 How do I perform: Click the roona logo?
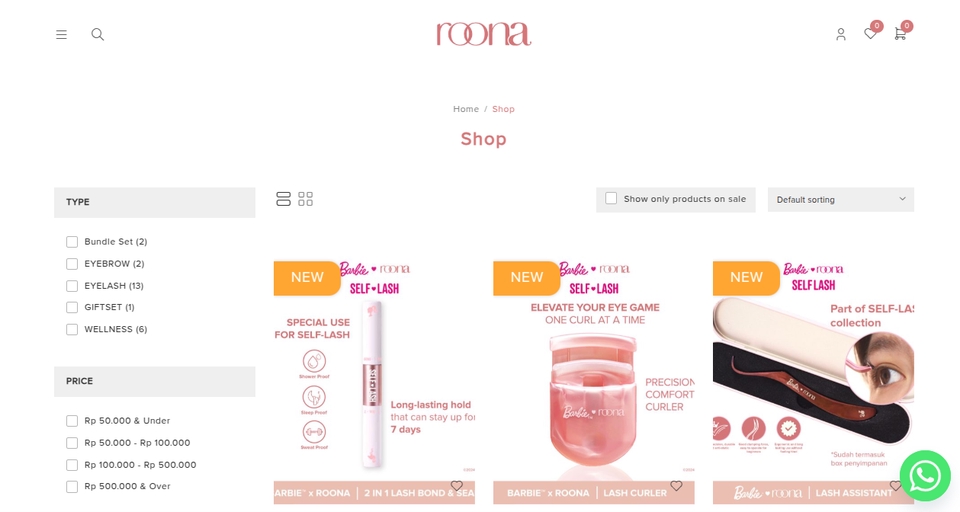pos(484,34)
